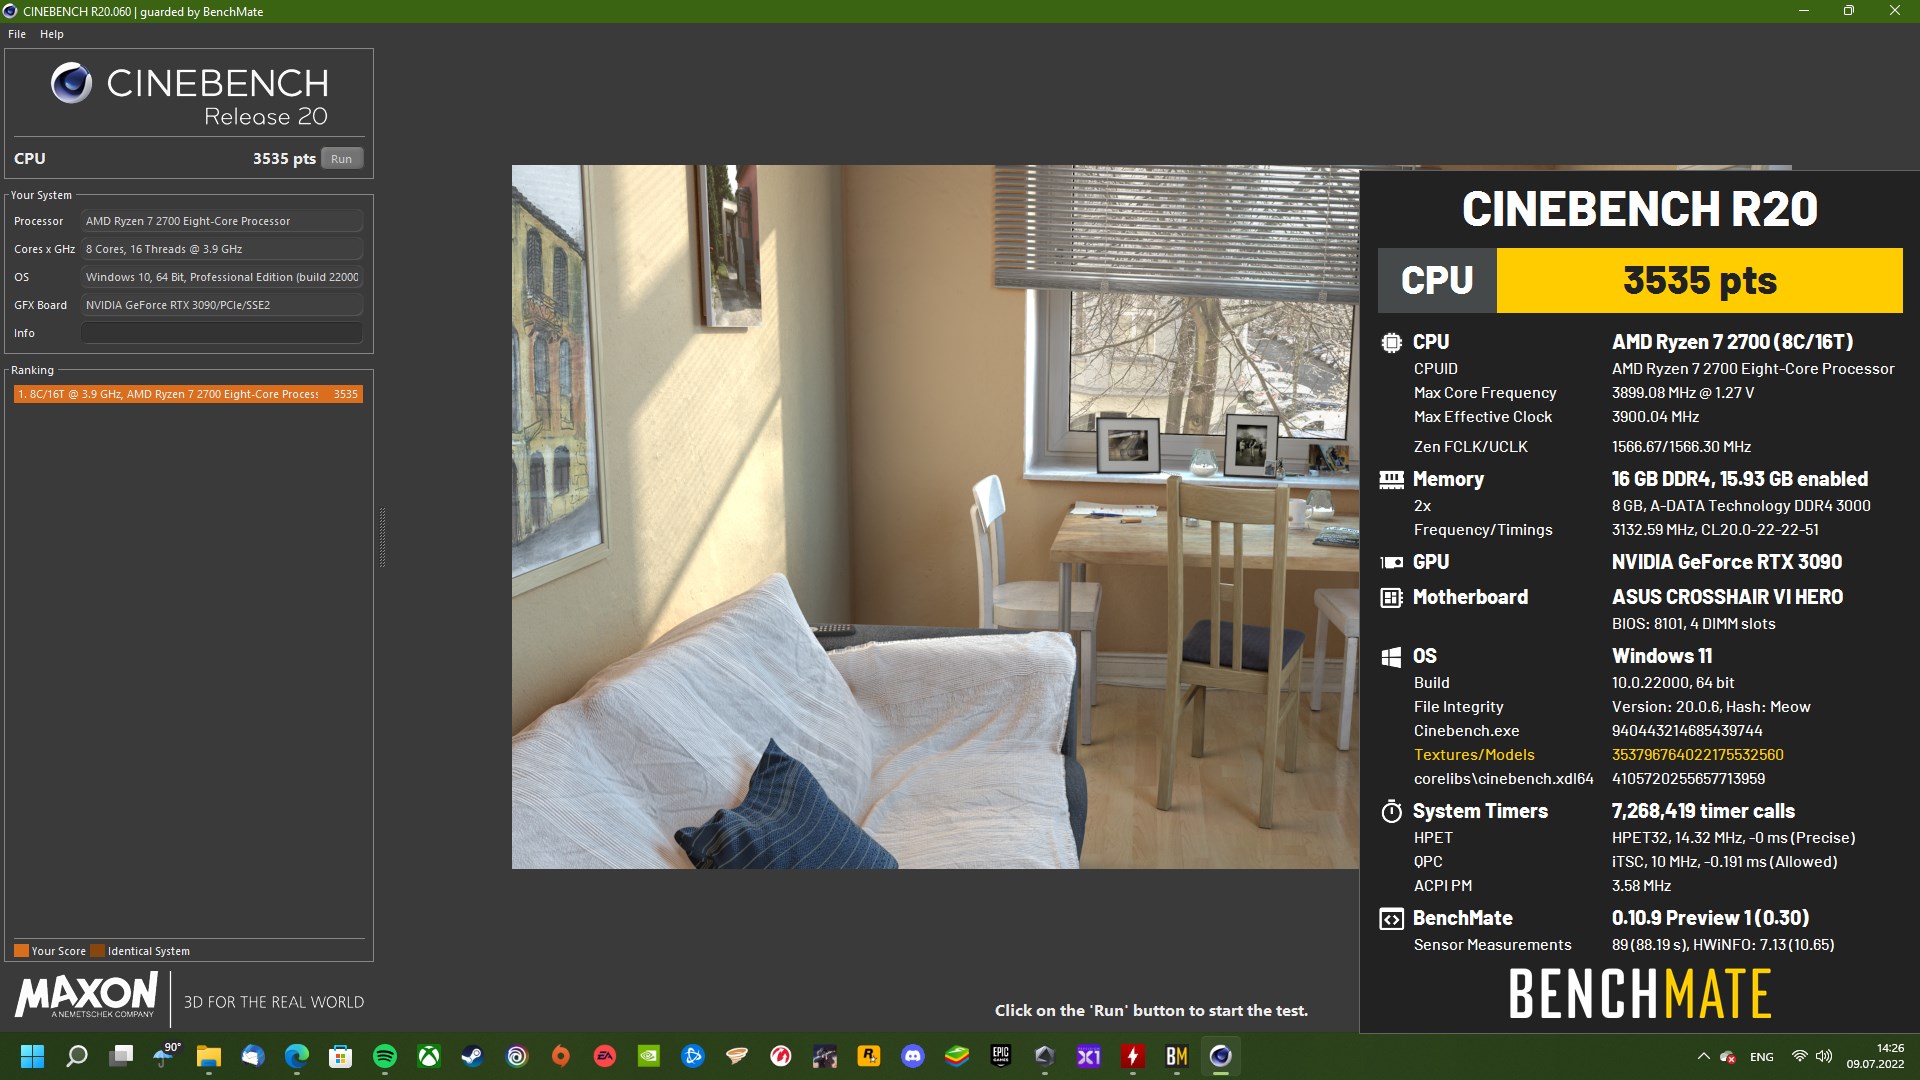
Task: Click the OS field showing Windows 10, 64 Bit
Action: 221,277
